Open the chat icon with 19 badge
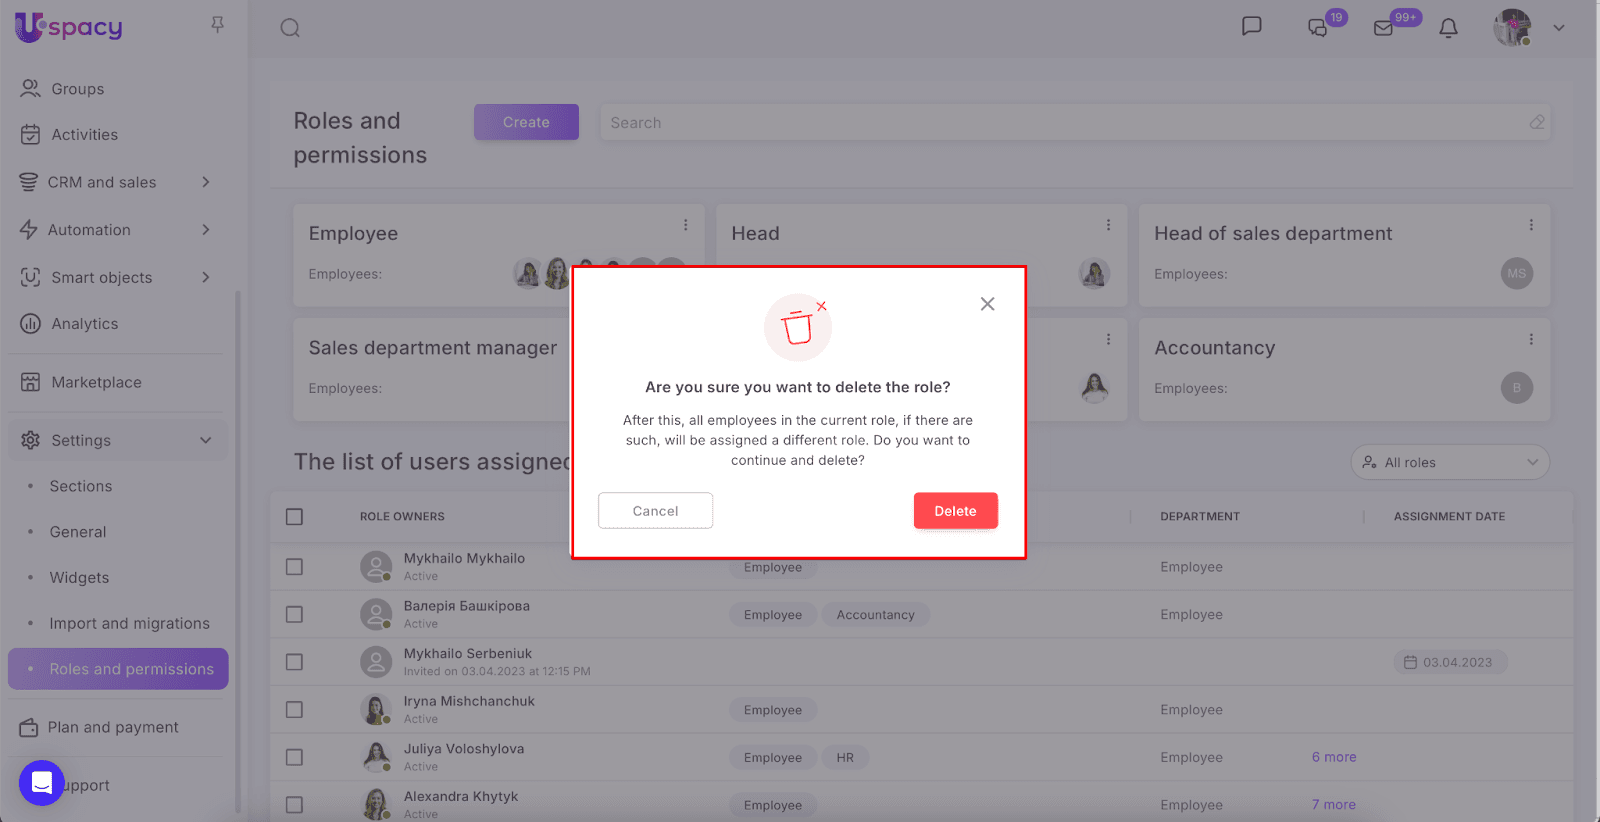 [1318, 28]
